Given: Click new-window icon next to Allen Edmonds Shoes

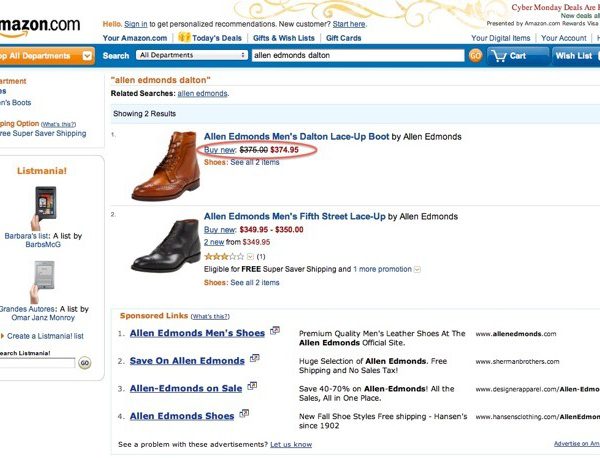Looking at the screenshot, I should pos(243,414).
